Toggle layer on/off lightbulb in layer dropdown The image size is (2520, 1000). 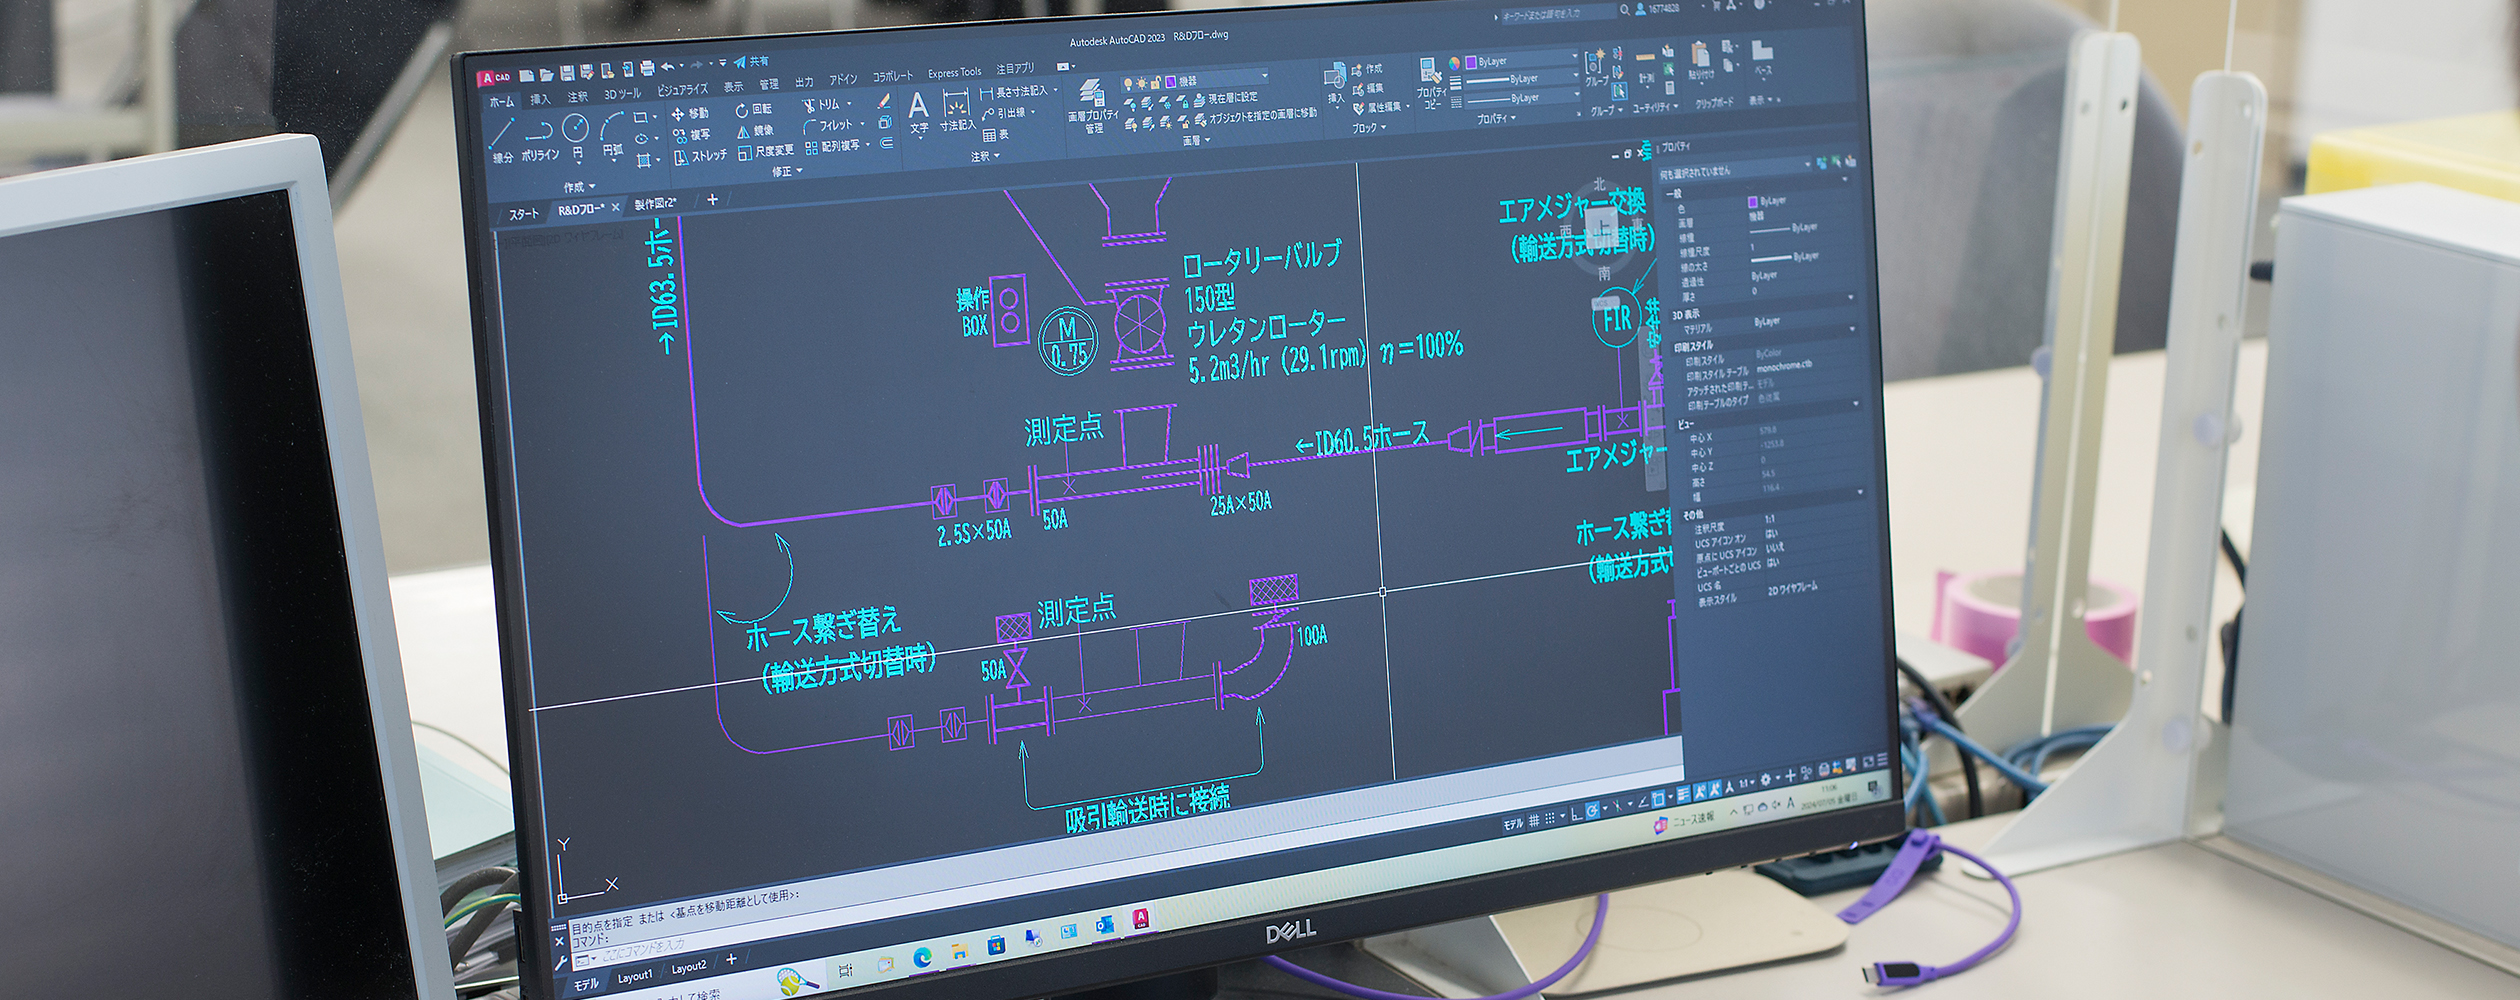1128,85
